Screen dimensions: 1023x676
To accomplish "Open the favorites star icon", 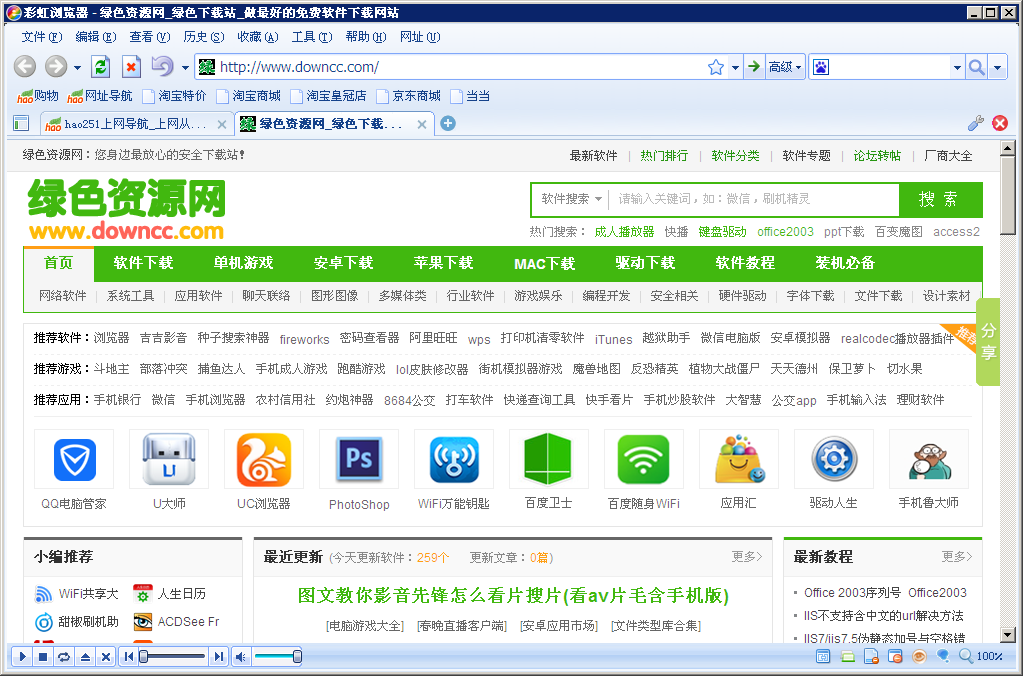I will (x=716, y=66).
